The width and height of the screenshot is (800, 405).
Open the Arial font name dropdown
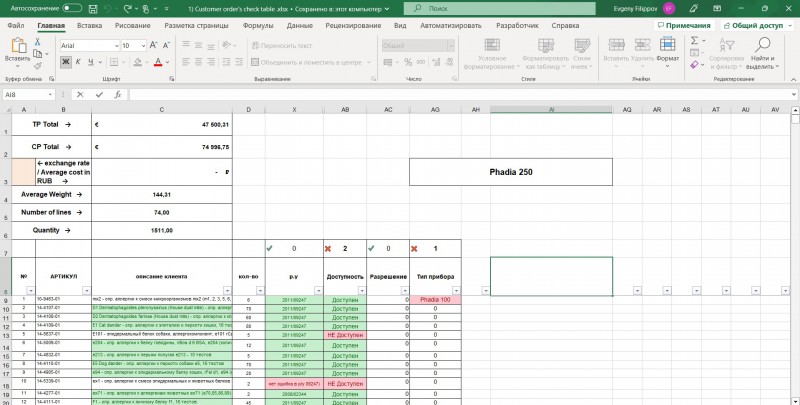coord(117,45)
